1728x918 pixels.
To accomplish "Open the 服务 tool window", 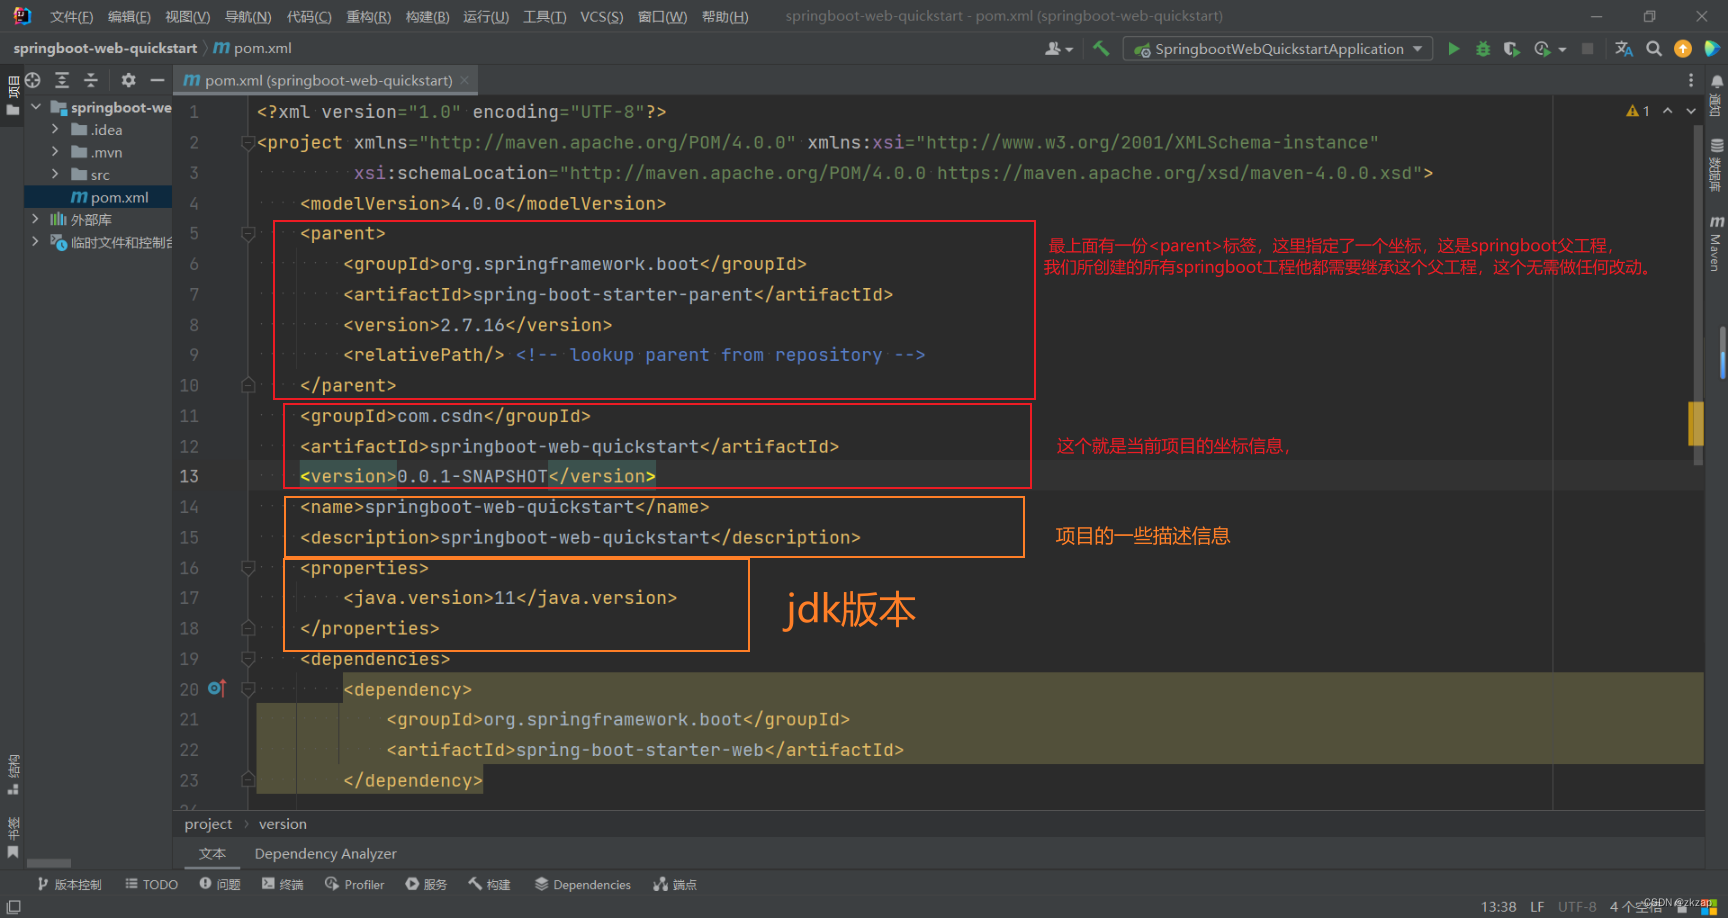I will (427, 884).
